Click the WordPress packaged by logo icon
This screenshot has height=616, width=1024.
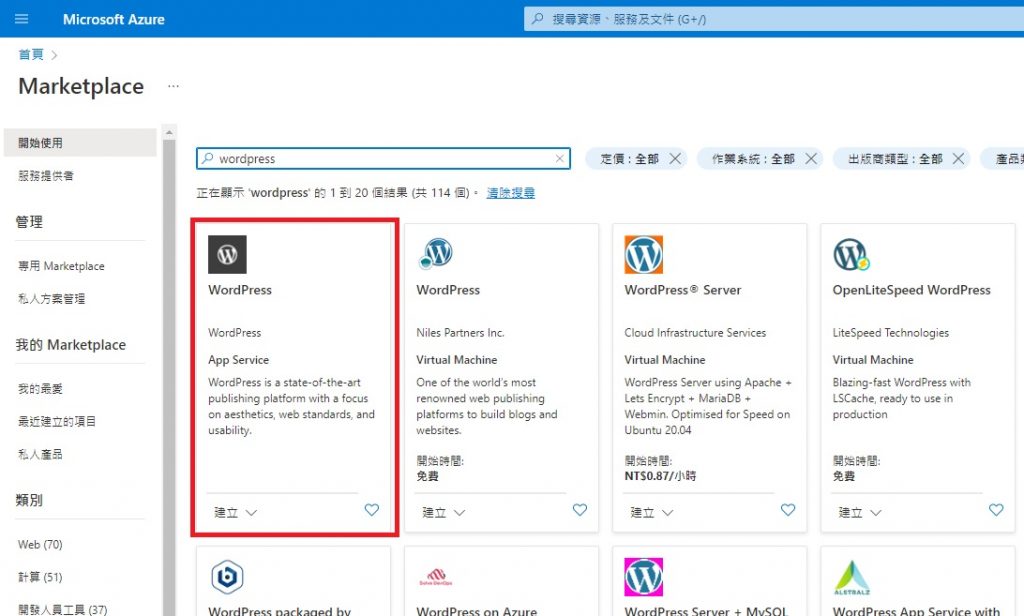point(227,577)
